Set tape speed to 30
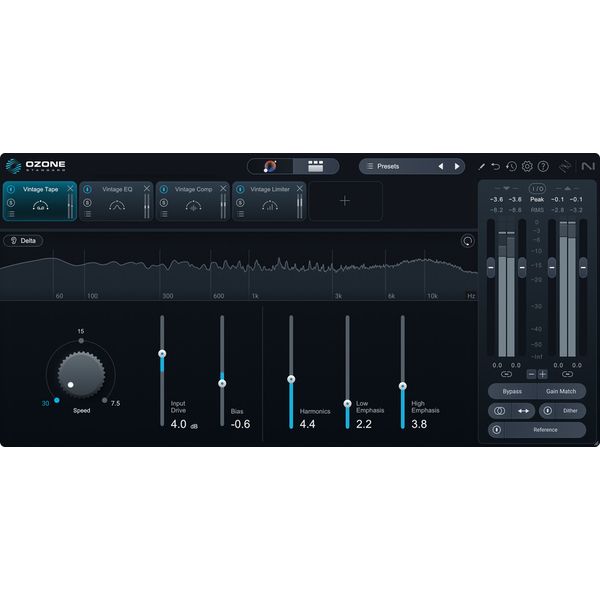Image resolution: width=600 pixels, height=600 pixels. coord(57,400)
